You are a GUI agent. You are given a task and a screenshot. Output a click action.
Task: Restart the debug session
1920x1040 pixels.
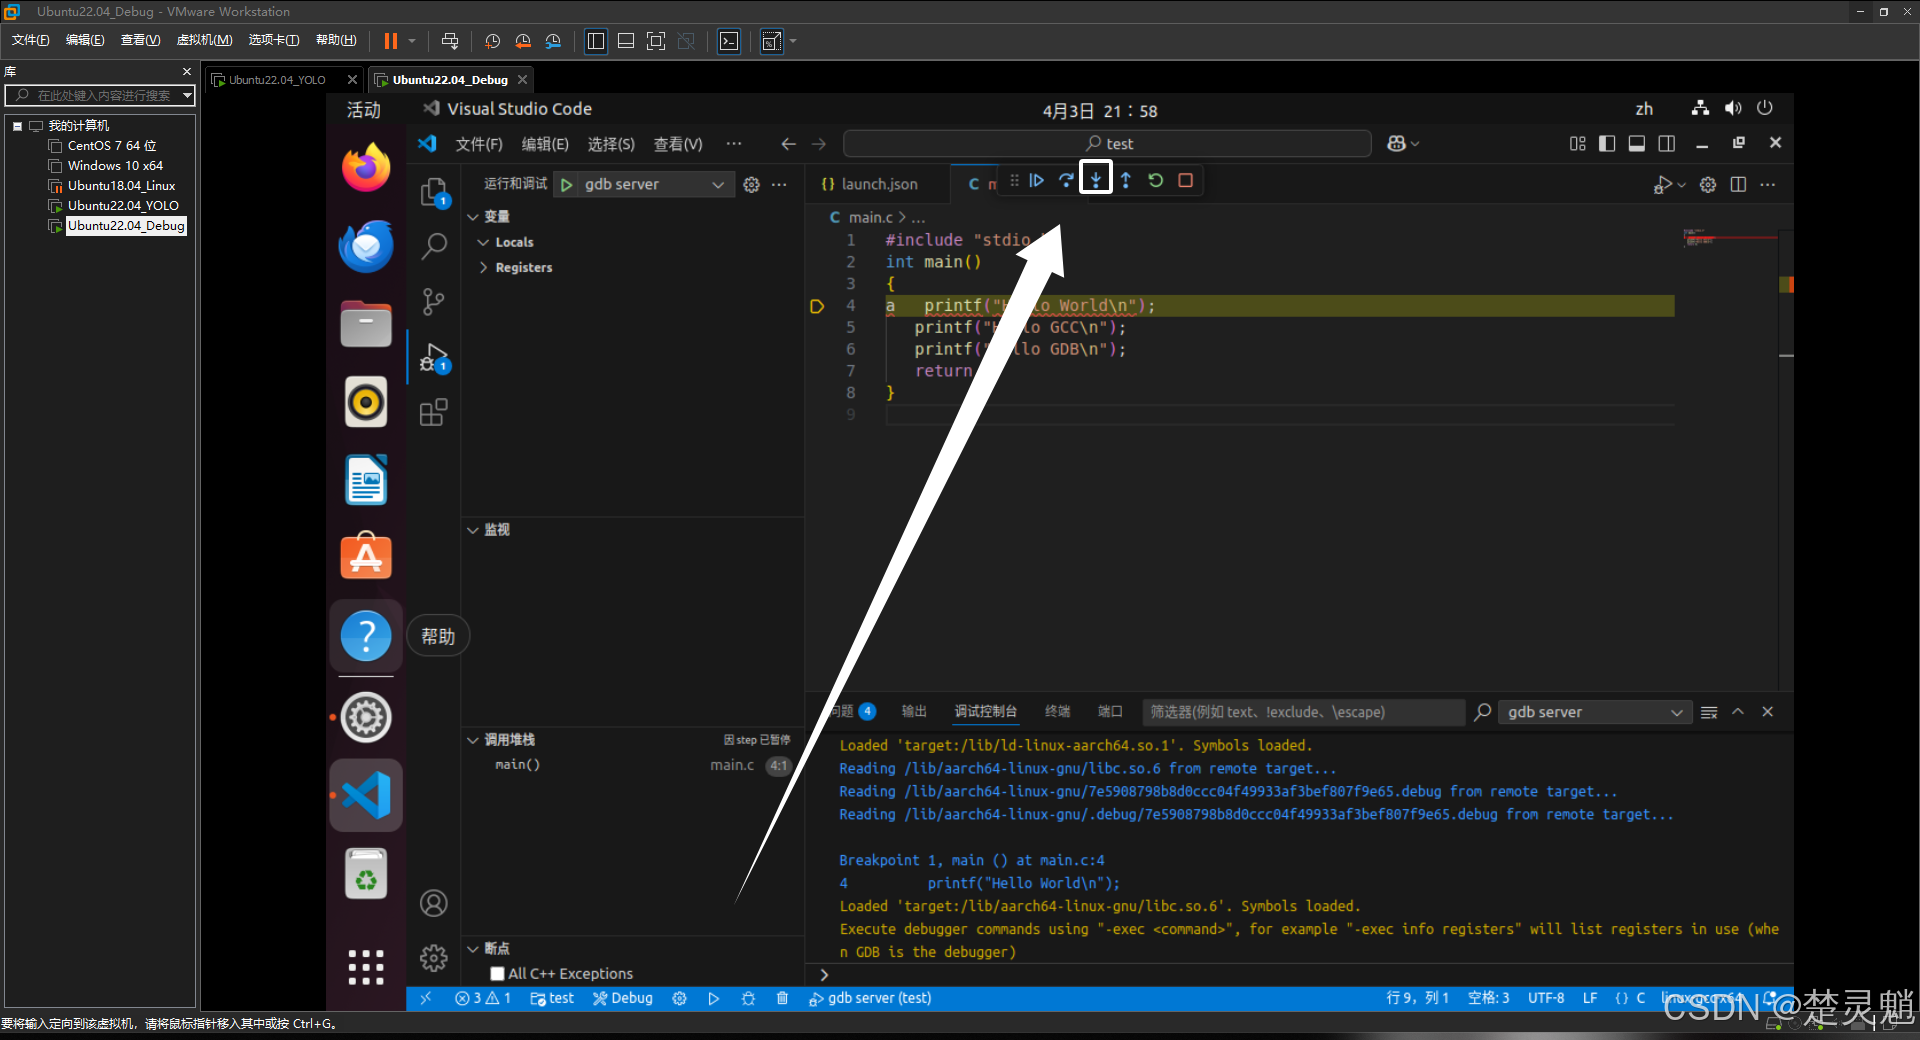click(x=1156, y=181)
